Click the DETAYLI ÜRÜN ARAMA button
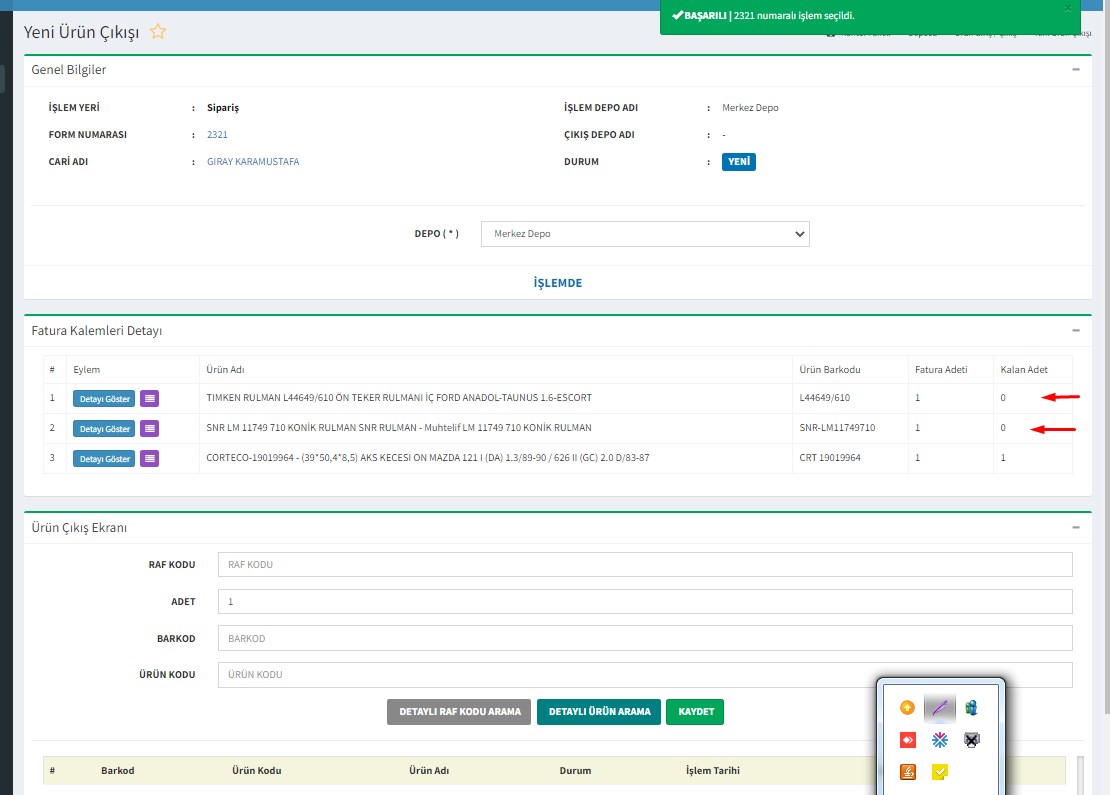Screen dimensions: 1110x795 (599, 712)
